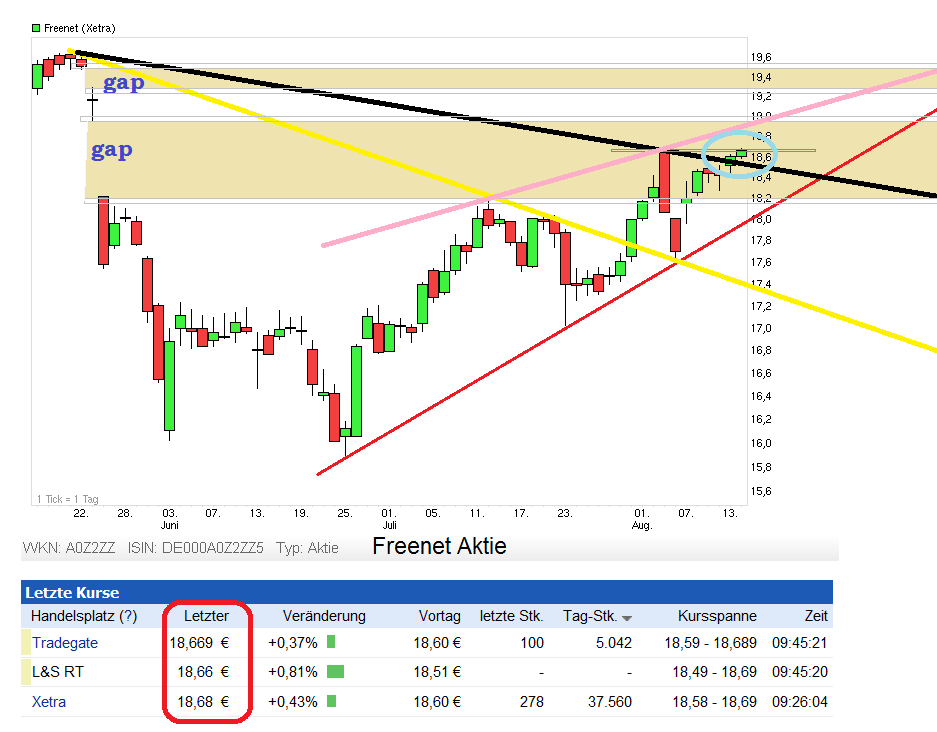The height and width of the screenshot is (732, 937).
Task: Click the green change bar in Tradegate row
Action: [331, 642]
